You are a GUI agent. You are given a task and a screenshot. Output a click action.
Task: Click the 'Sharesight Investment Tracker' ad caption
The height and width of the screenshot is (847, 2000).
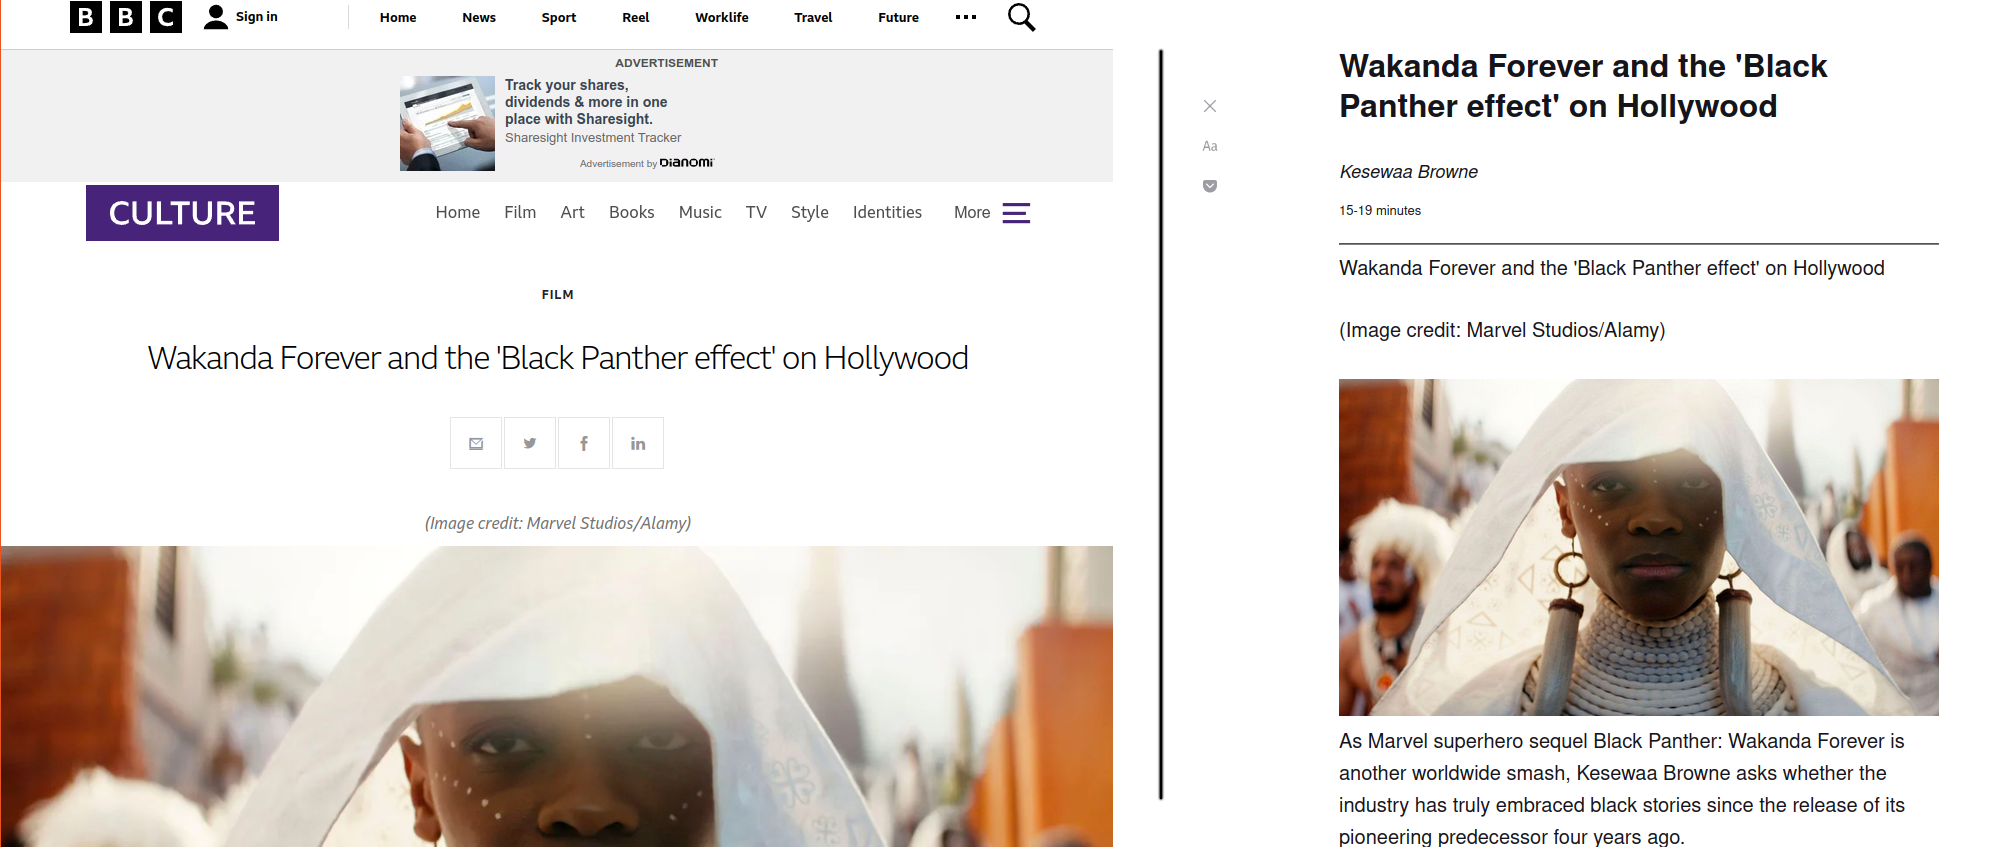pyautogui.click(x=593, y=138)
